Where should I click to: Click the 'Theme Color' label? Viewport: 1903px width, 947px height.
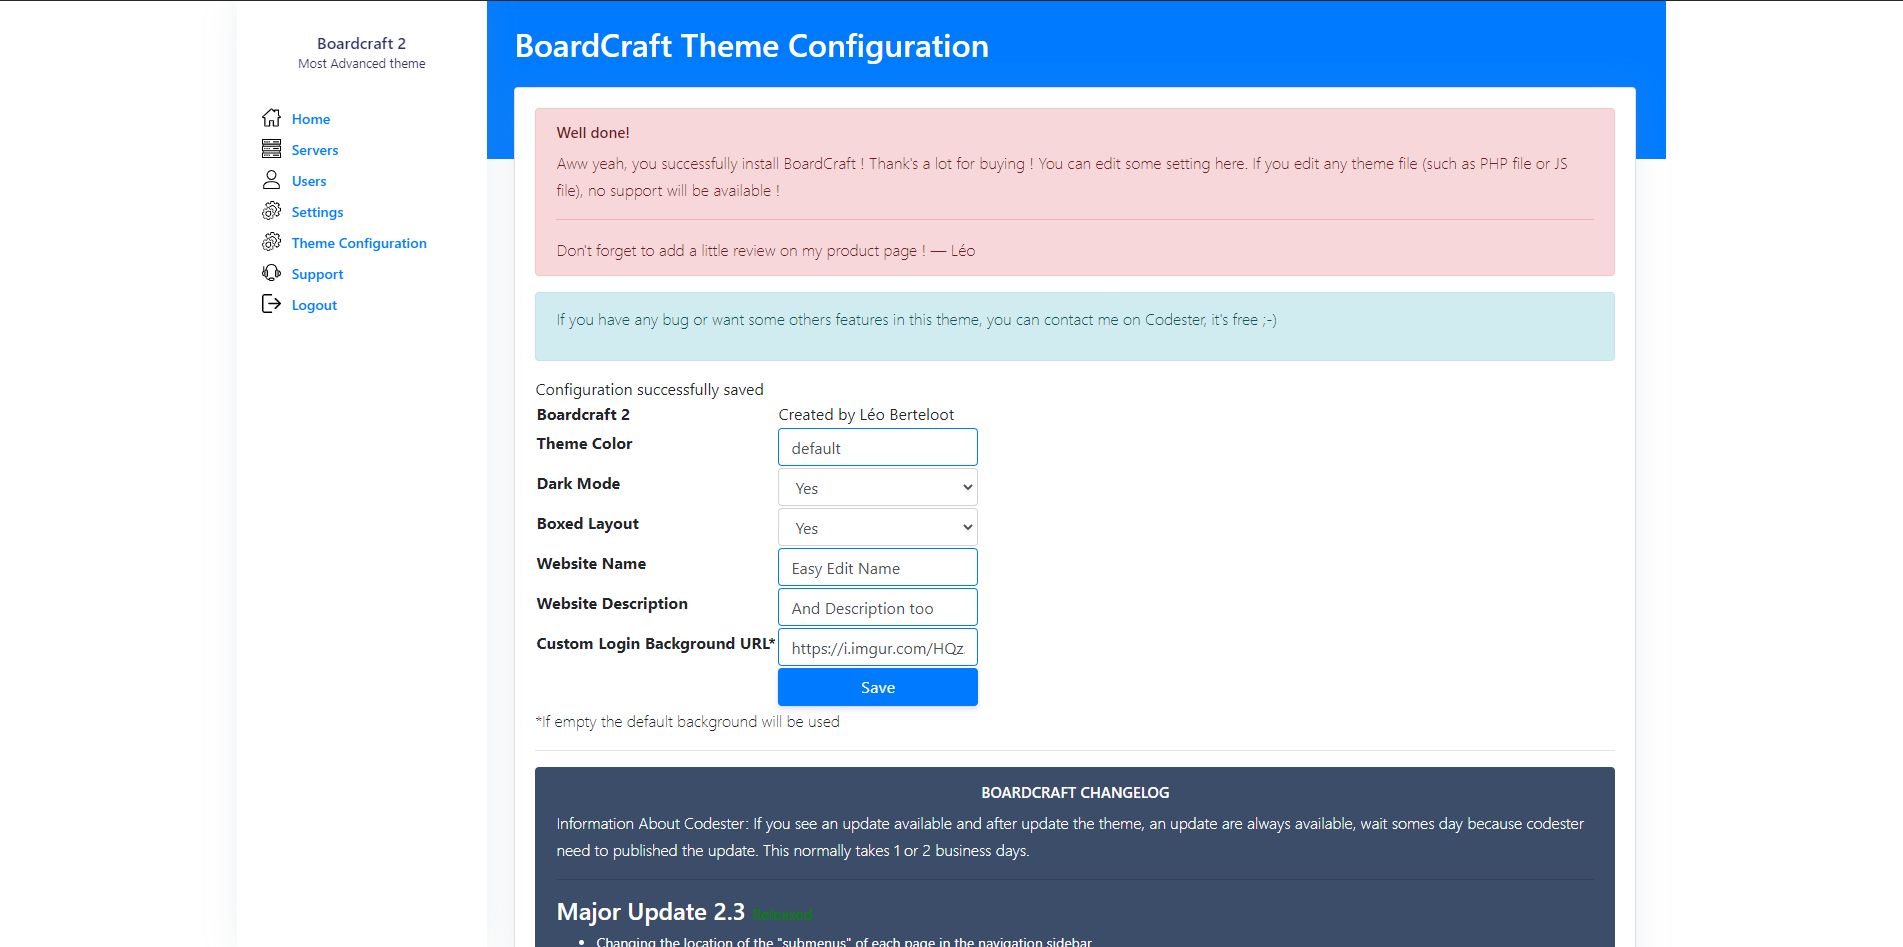tap(584, 443)
